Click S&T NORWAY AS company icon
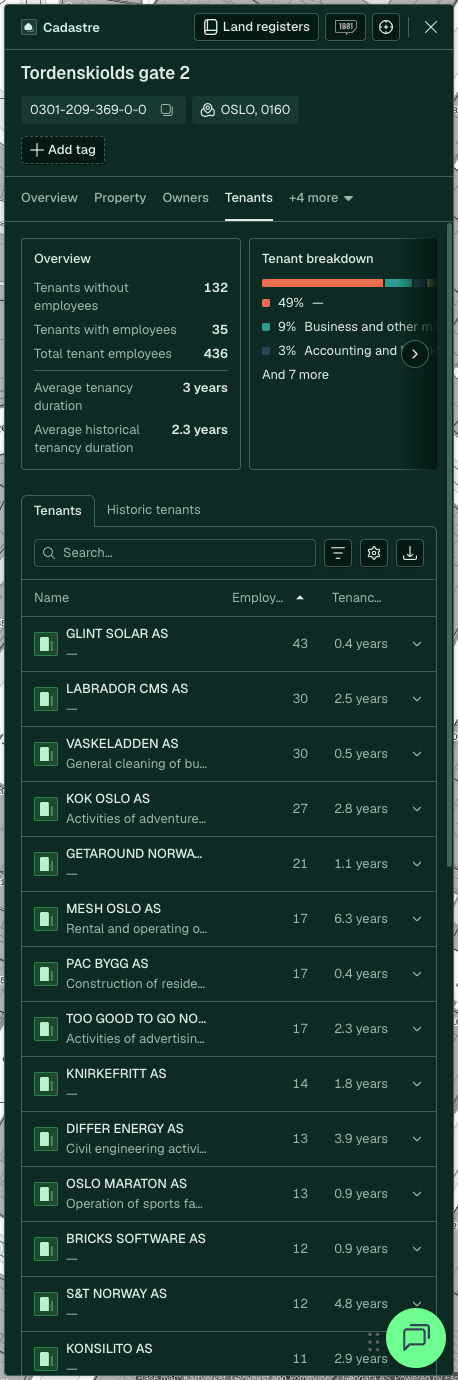458x1380 pixels. 46,1304
